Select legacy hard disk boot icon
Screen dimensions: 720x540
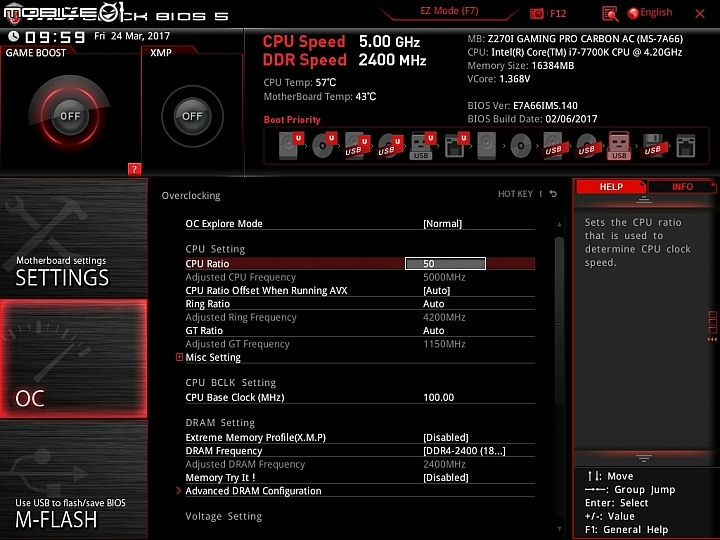(486, 146)
